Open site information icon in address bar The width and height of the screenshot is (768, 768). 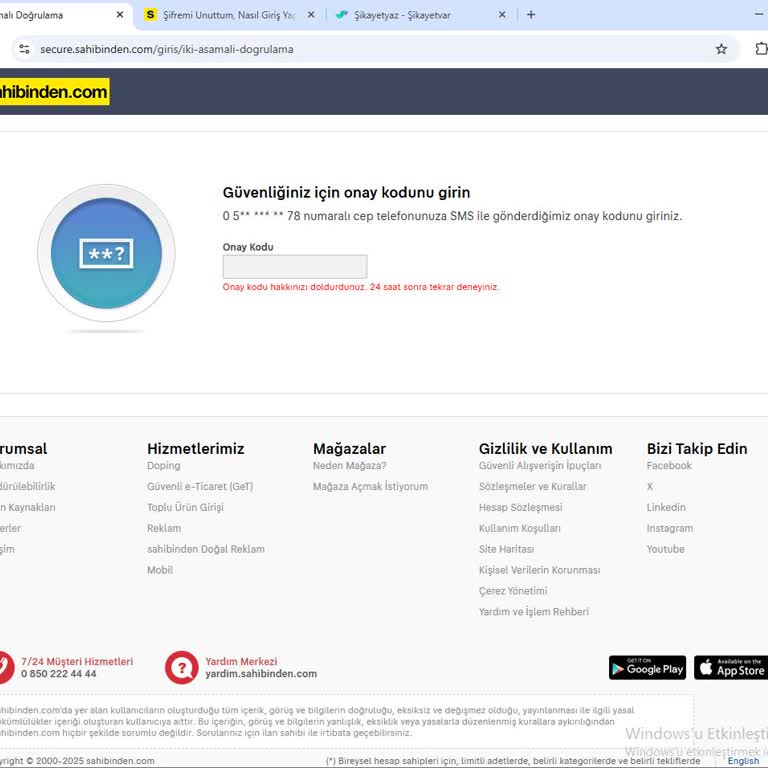coord(25,49)
